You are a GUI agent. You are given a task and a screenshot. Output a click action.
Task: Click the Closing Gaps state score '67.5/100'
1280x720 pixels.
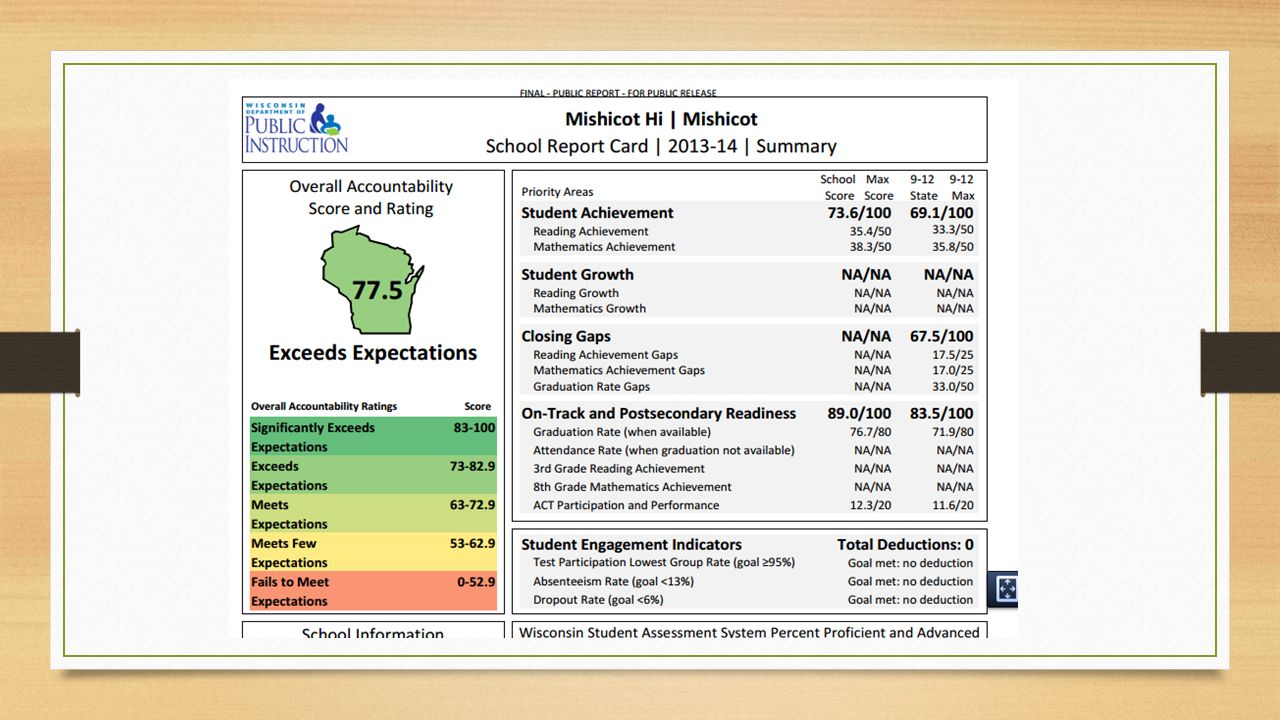[x=942, y=337]
